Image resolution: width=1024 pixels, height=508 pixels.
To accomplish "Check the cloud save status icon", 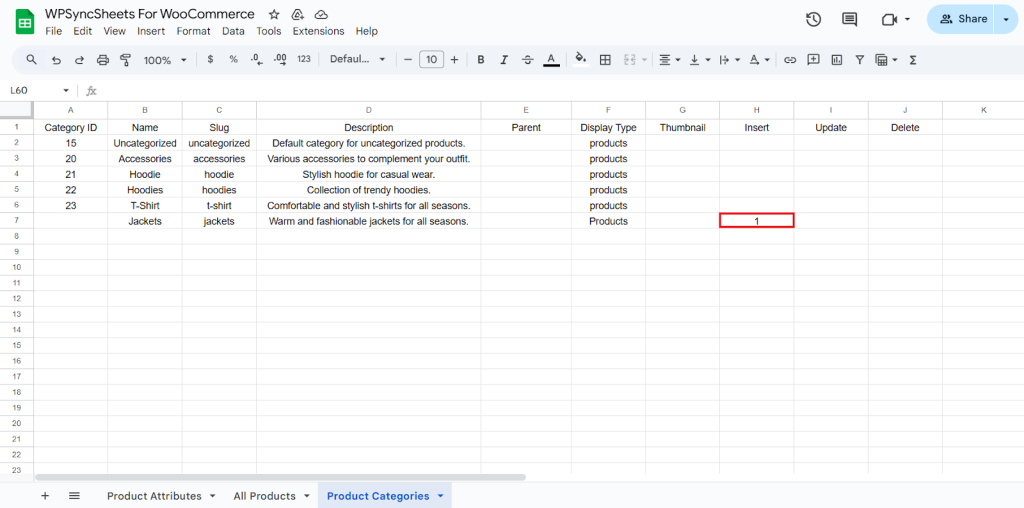I will (321, 14).
